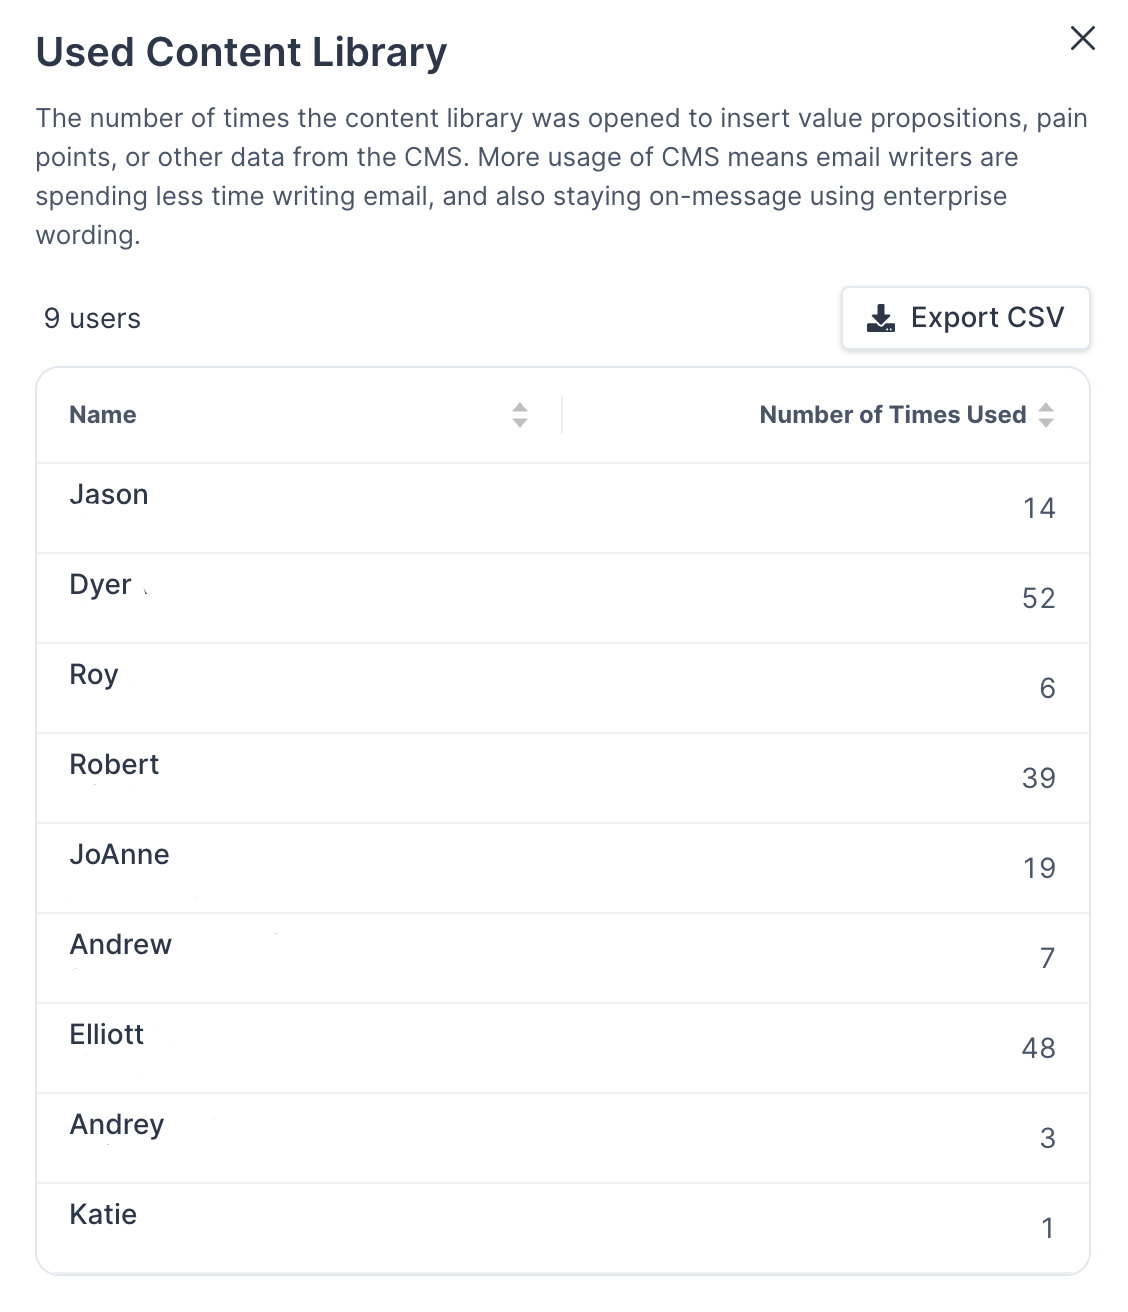Select the JoAnne row
1128x1312 pixels.
[x=563, y=868]
